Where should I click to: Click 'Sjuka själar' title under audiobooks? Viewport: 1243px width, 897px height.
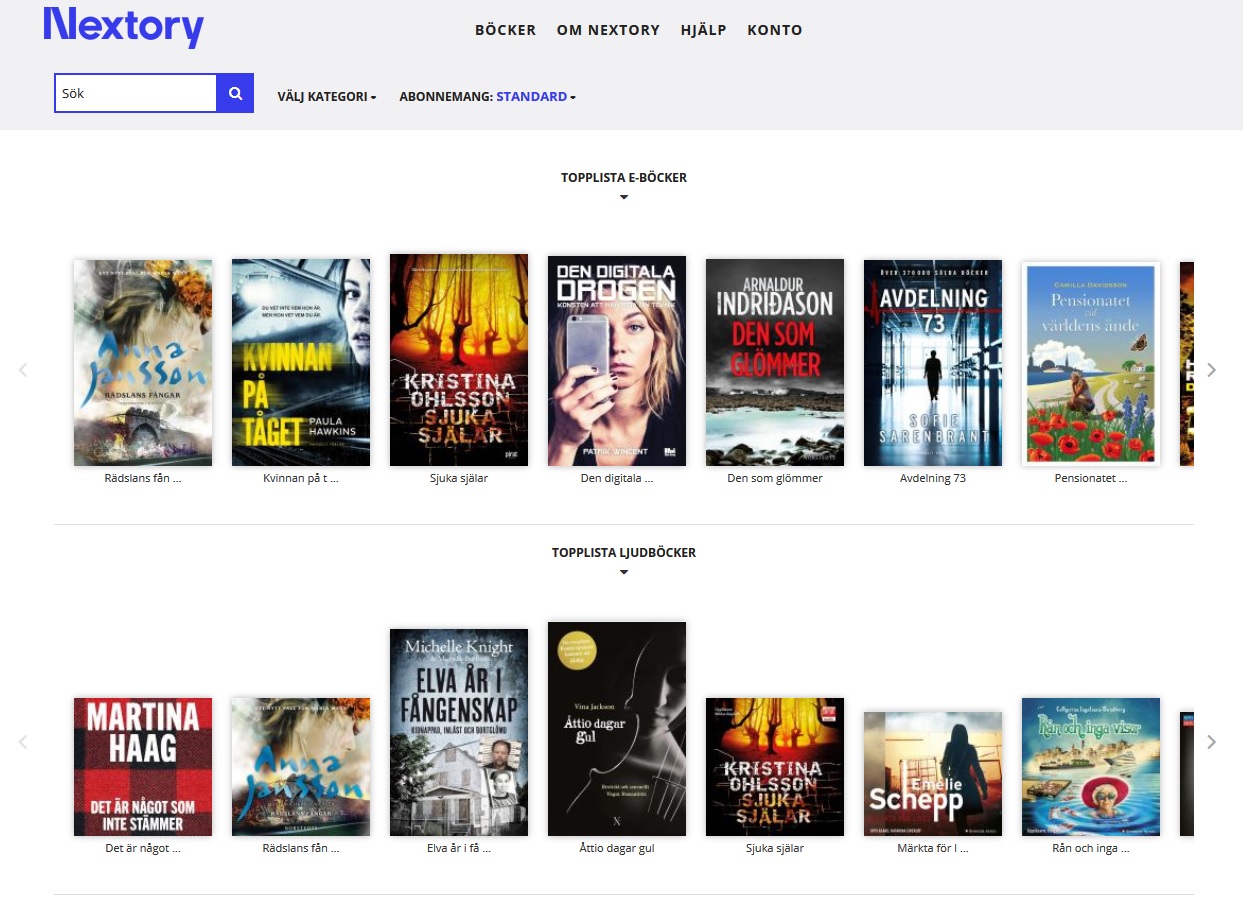[x=775, y=848]
